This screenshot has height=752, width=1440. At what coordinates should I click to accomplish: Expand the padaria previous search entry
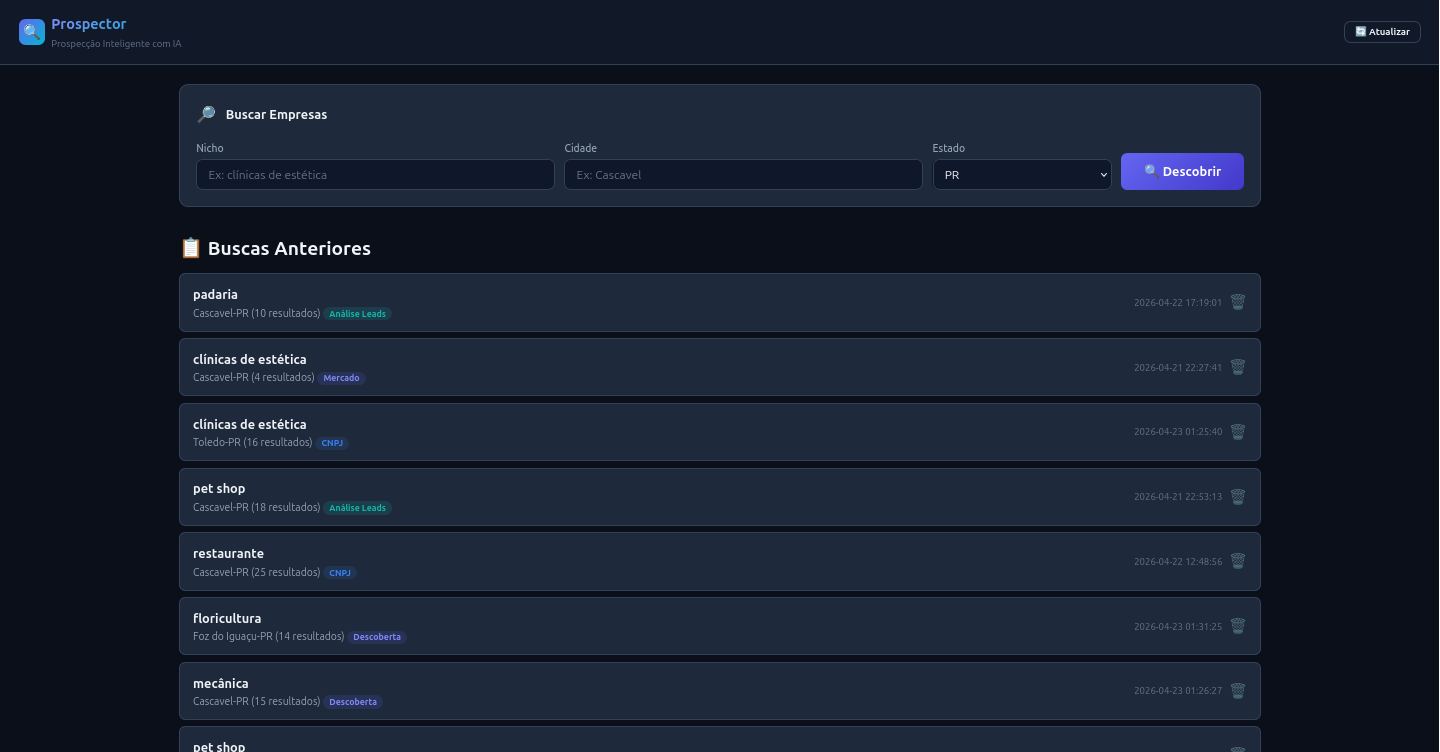600,302
